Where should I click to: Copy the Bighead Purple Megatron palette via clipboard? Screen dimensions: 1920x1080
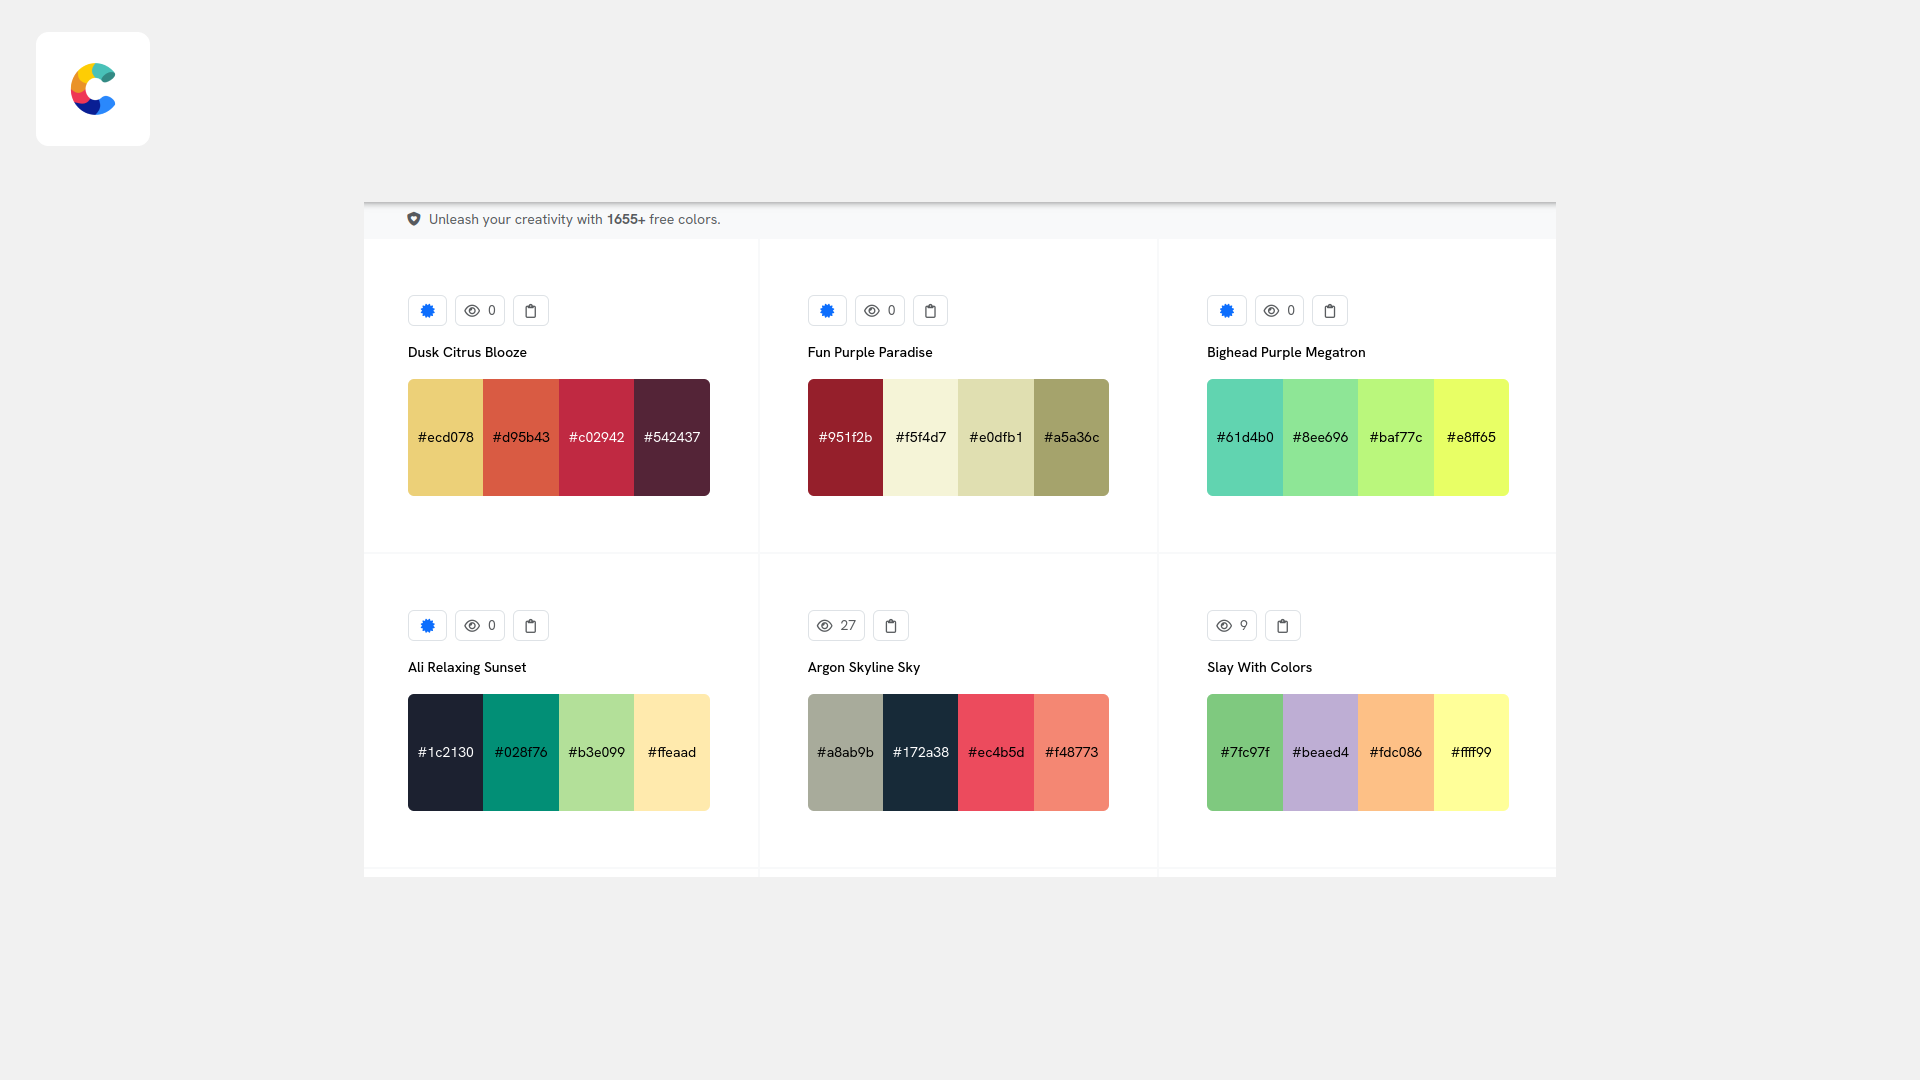tap(1330, 311)
